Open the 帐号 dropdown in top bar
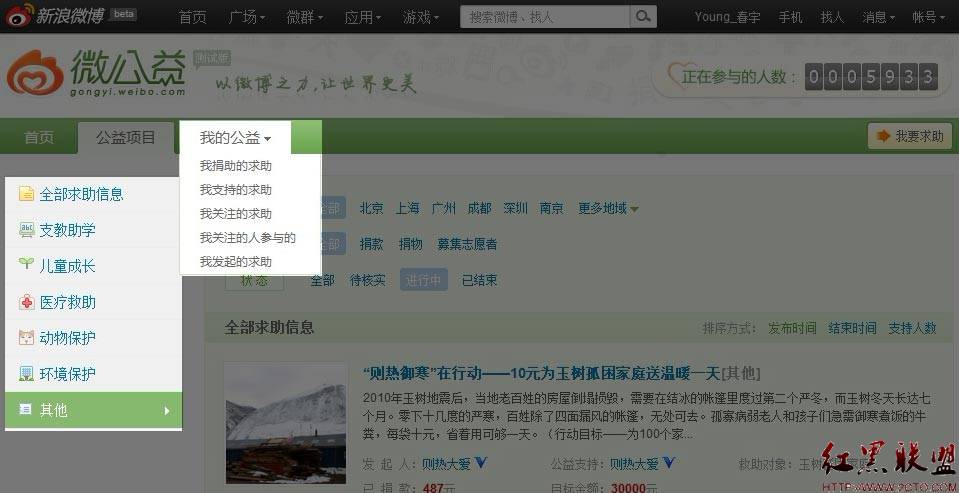This screenshot has height=493, width=959. [929, 17]
